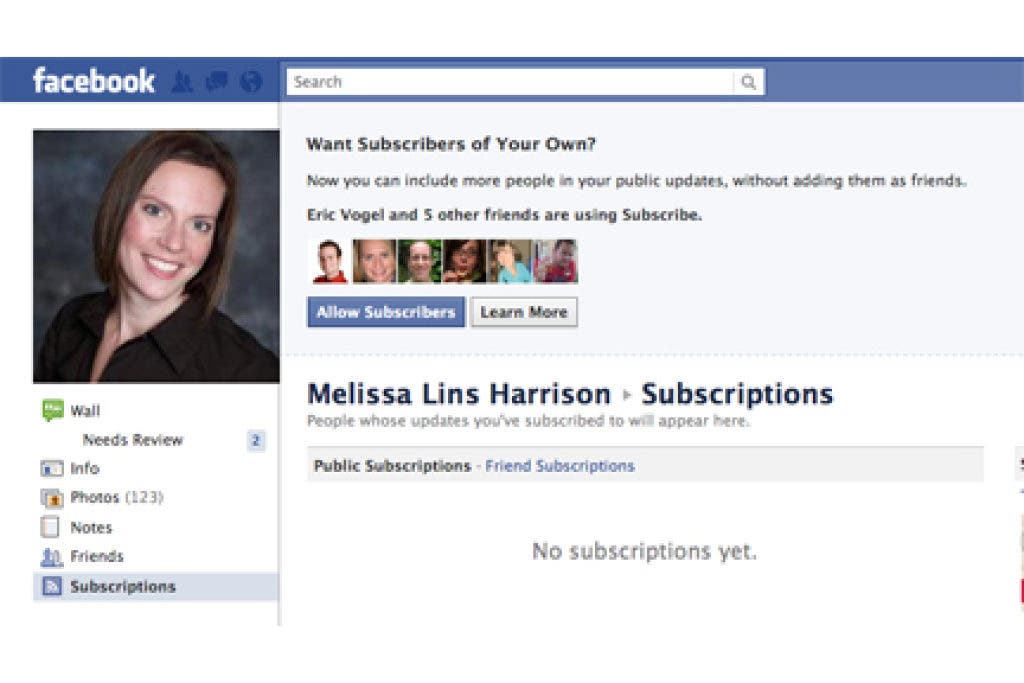Open friend requests icon in header
Screen dimensions: 1024x683
pos(182,82)
